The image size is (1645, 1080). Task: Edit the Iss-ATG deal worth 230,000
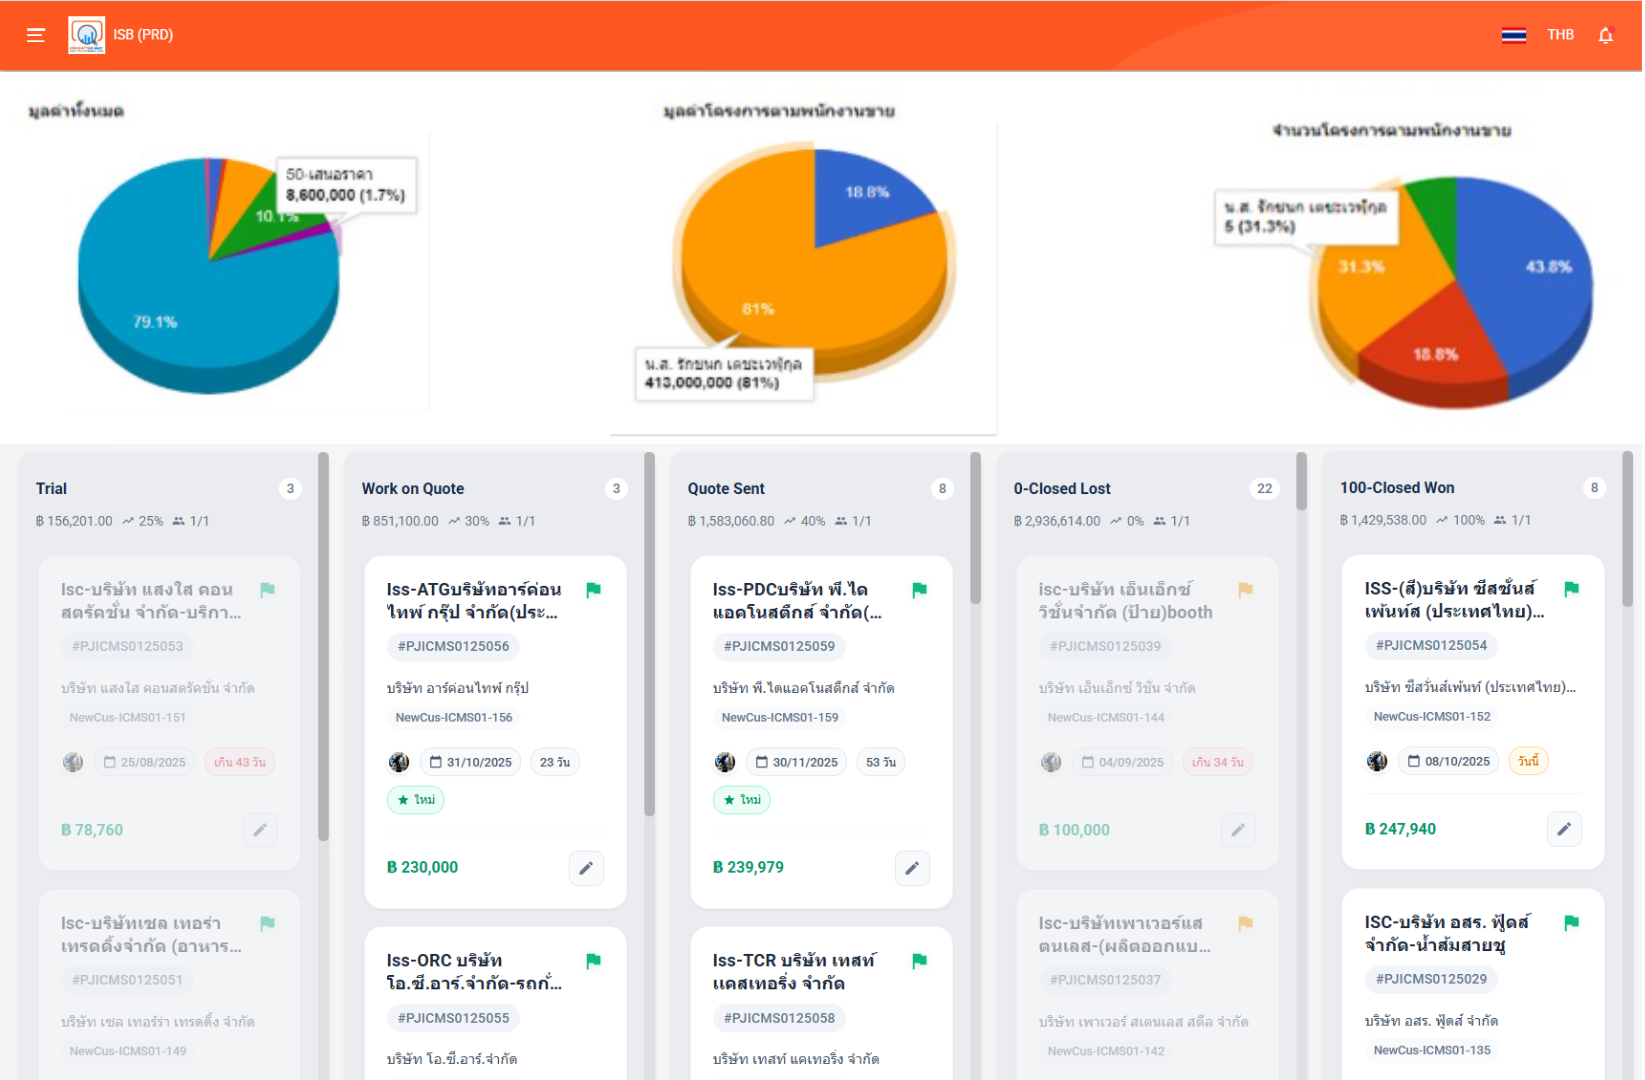point(586,868)
